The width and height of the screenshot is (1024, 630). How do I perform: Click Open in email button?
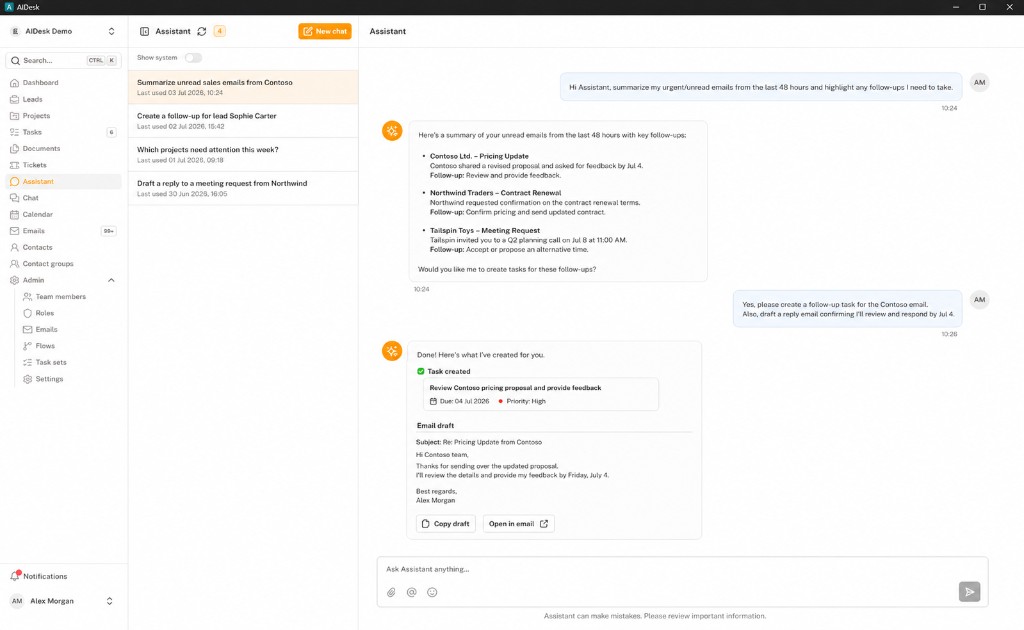pyautogui.click(x=519, y=524)
